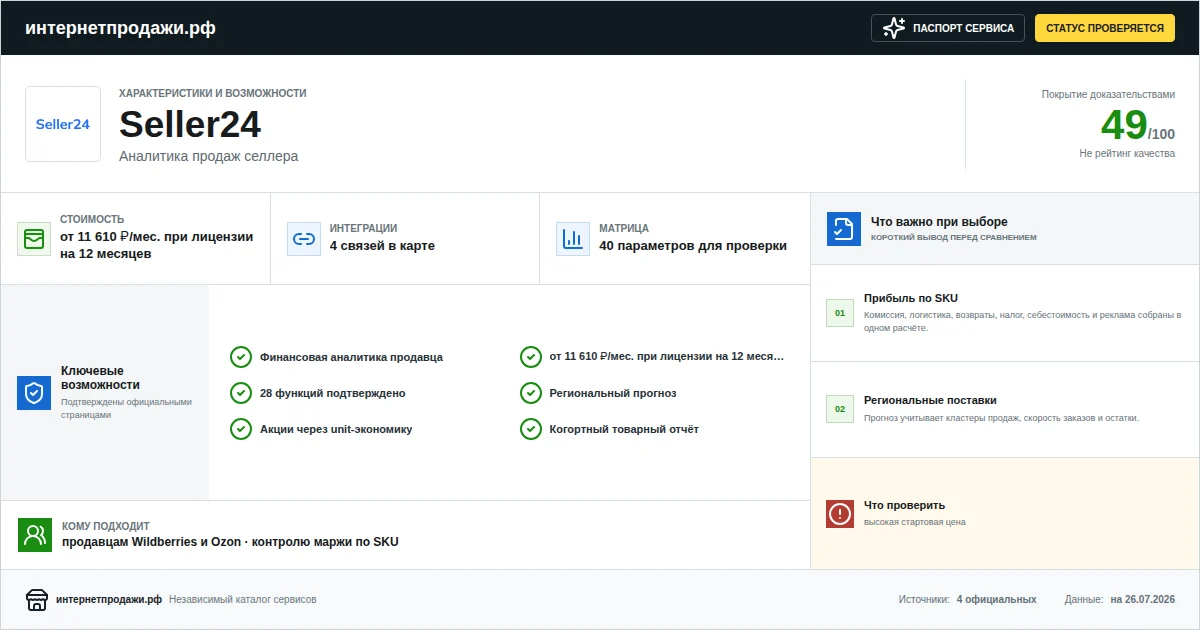1200x630 pixels.
Task: Click the 4 связей в карте text
Action: click(x=382, y=246)
